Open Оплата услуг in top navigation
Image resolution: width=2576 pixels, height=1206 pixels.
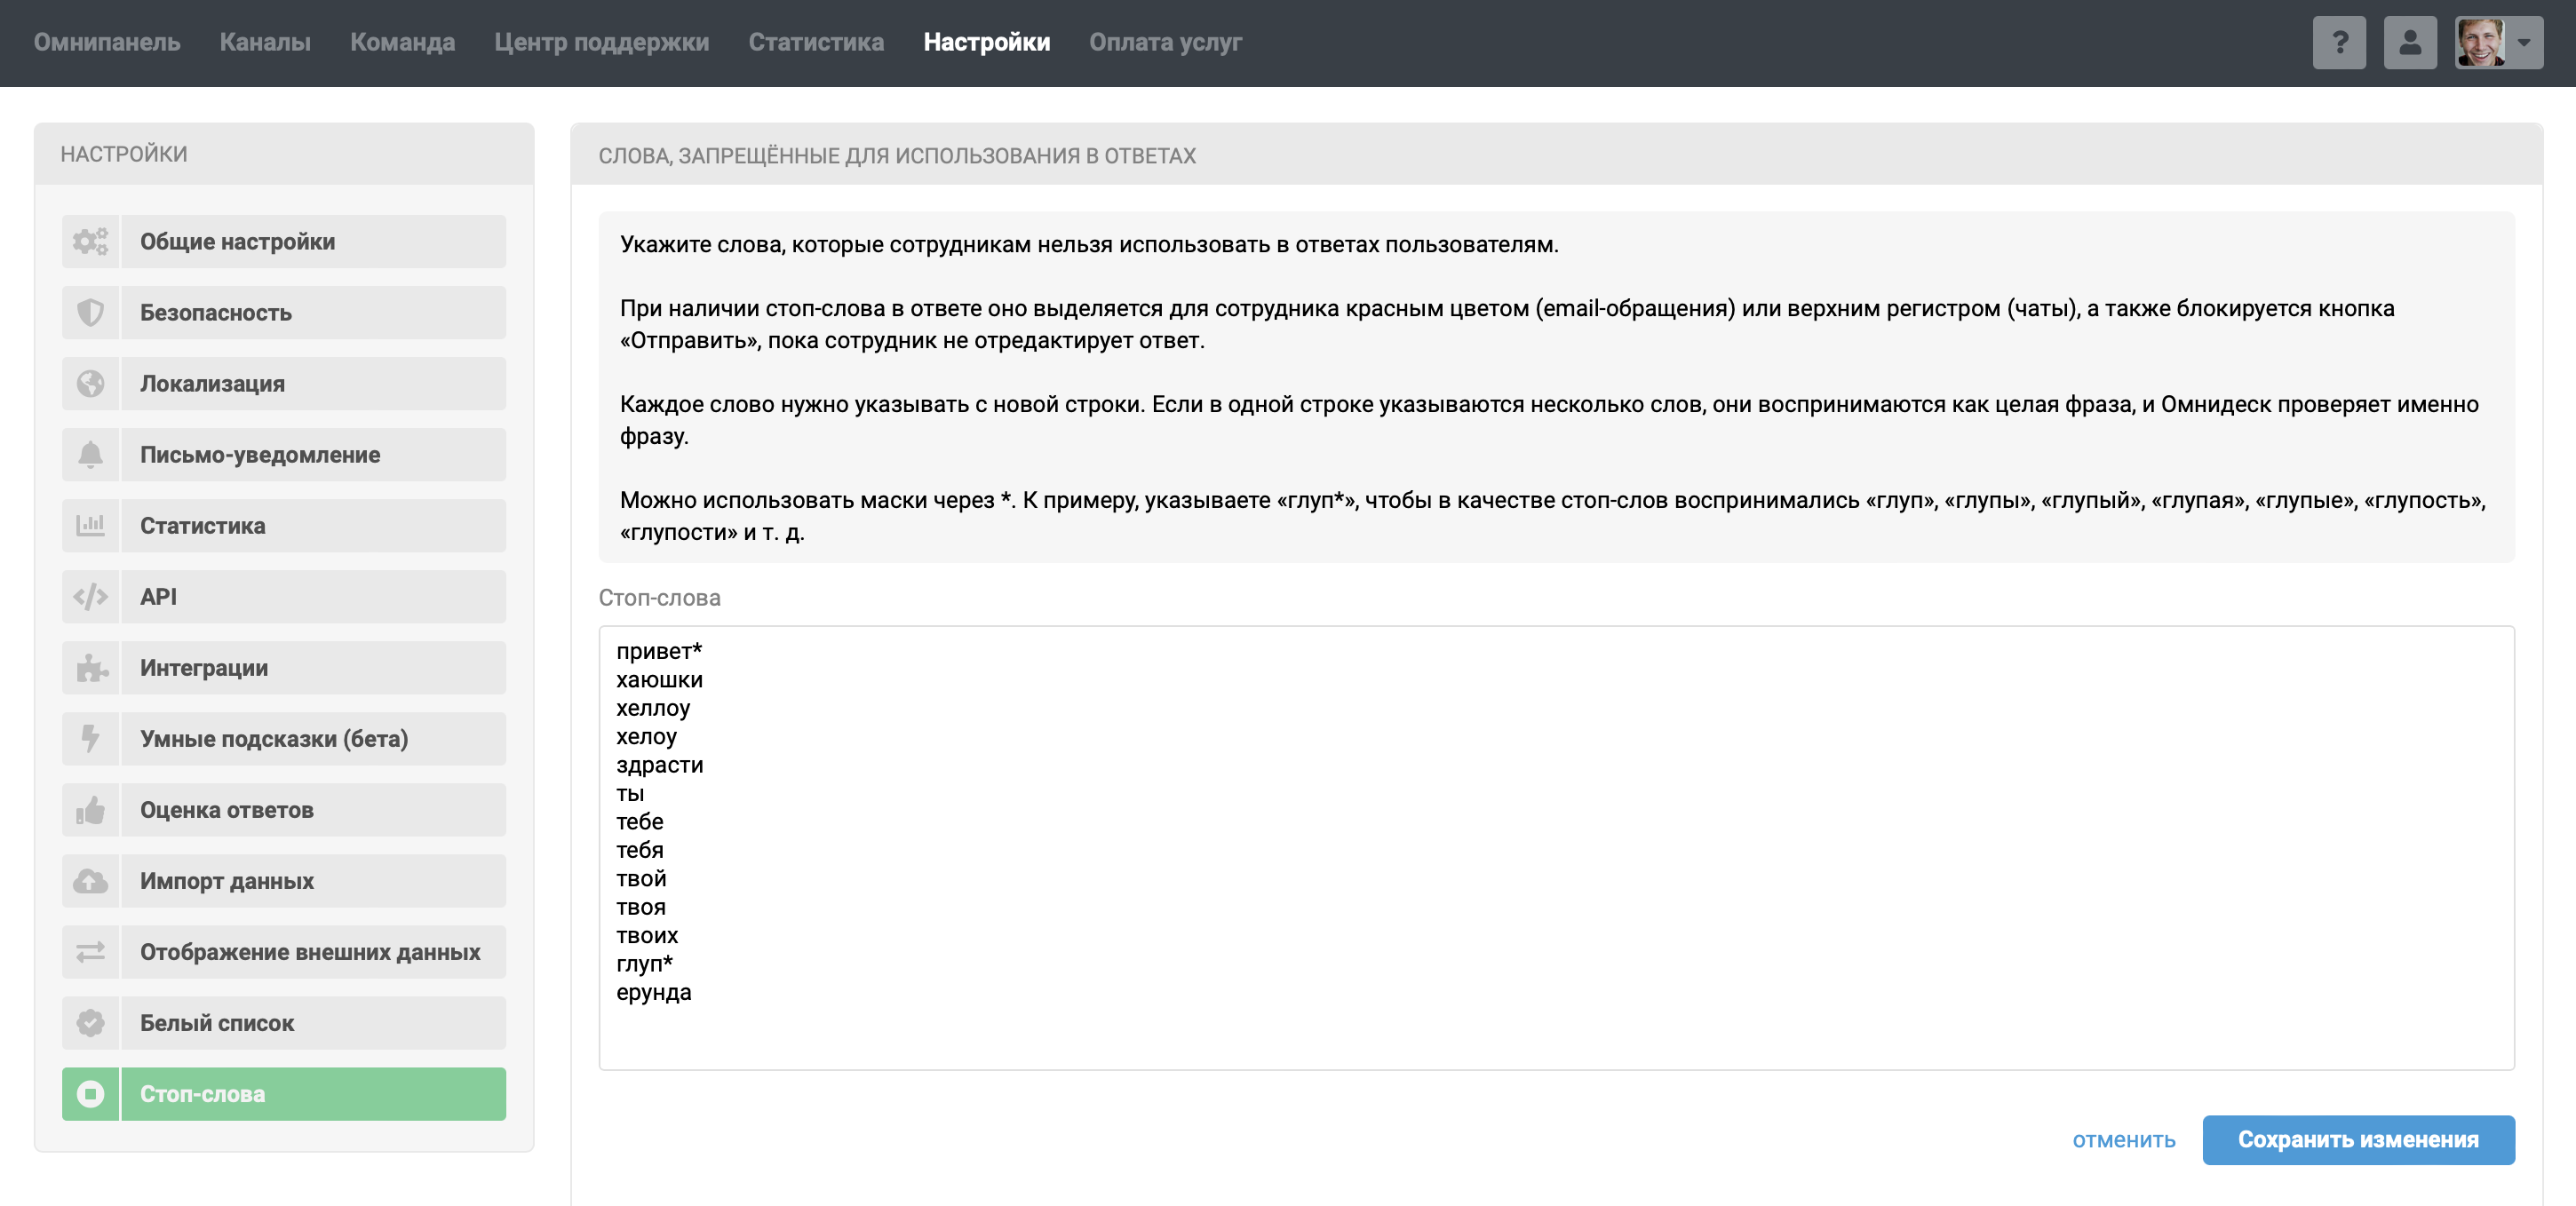coord(1165,42)
